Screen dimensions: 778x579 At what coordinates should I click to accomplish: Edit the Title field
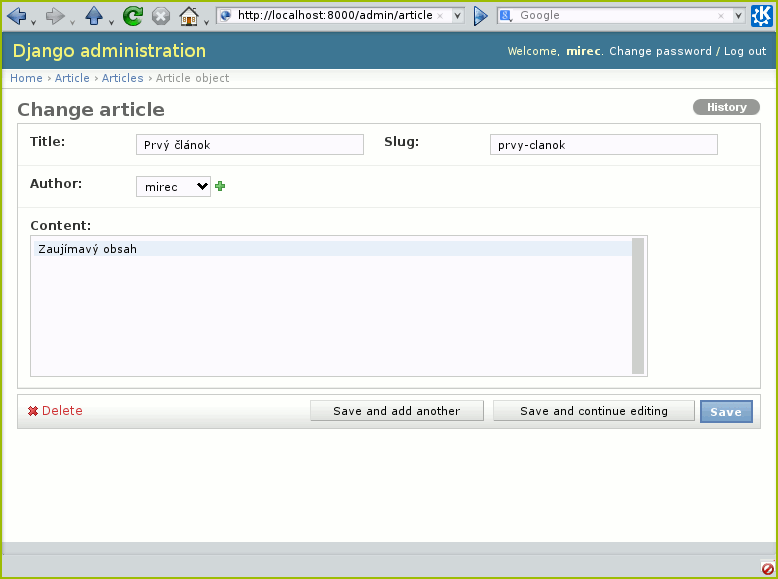click(250, 144)
